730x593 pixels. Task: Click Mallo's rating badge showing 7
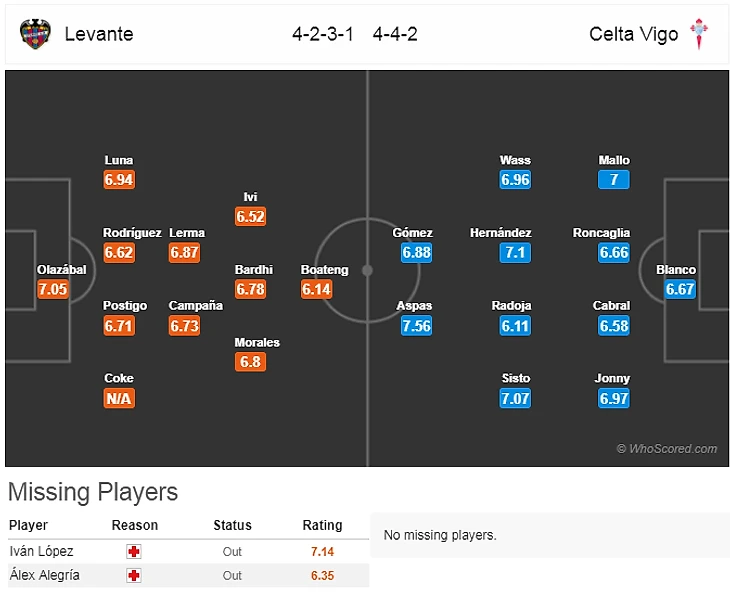pos(614,180)
